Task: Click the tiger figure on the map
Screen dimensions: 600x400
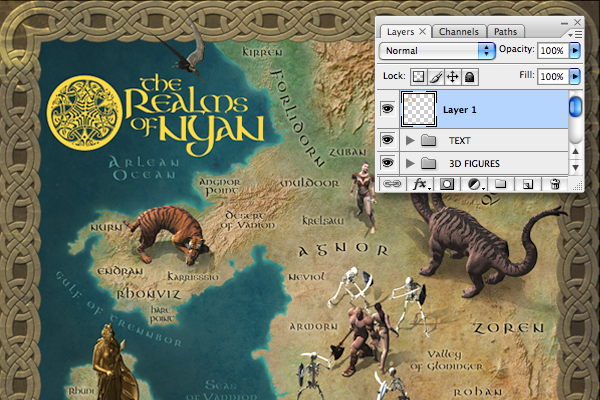Action: coord(166,234)
